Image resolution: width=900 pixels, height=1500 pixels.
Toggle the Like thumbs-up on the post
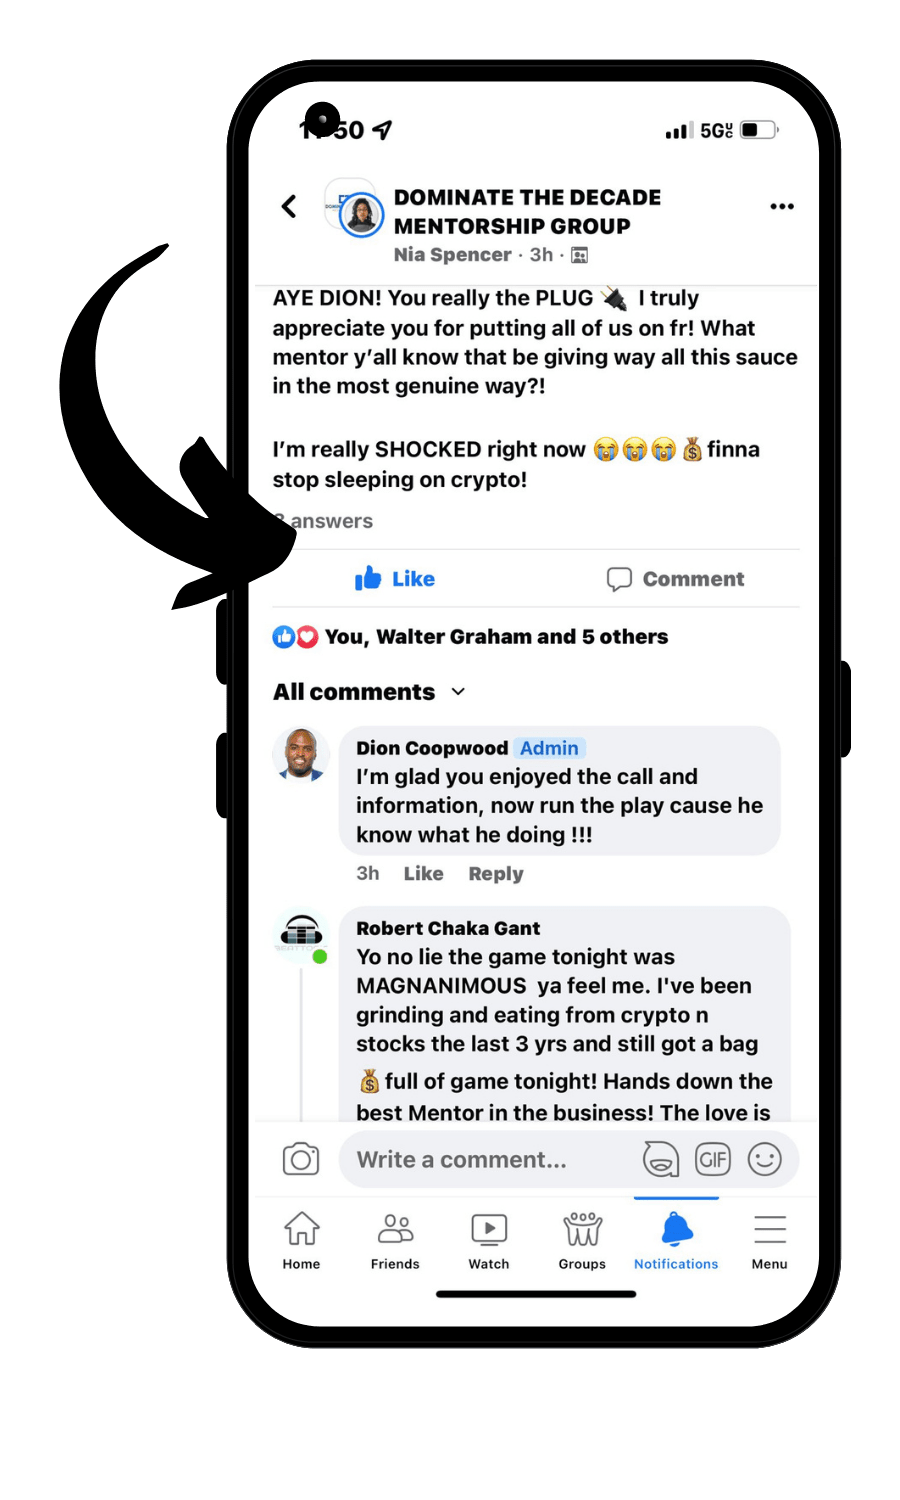point(395,579)
